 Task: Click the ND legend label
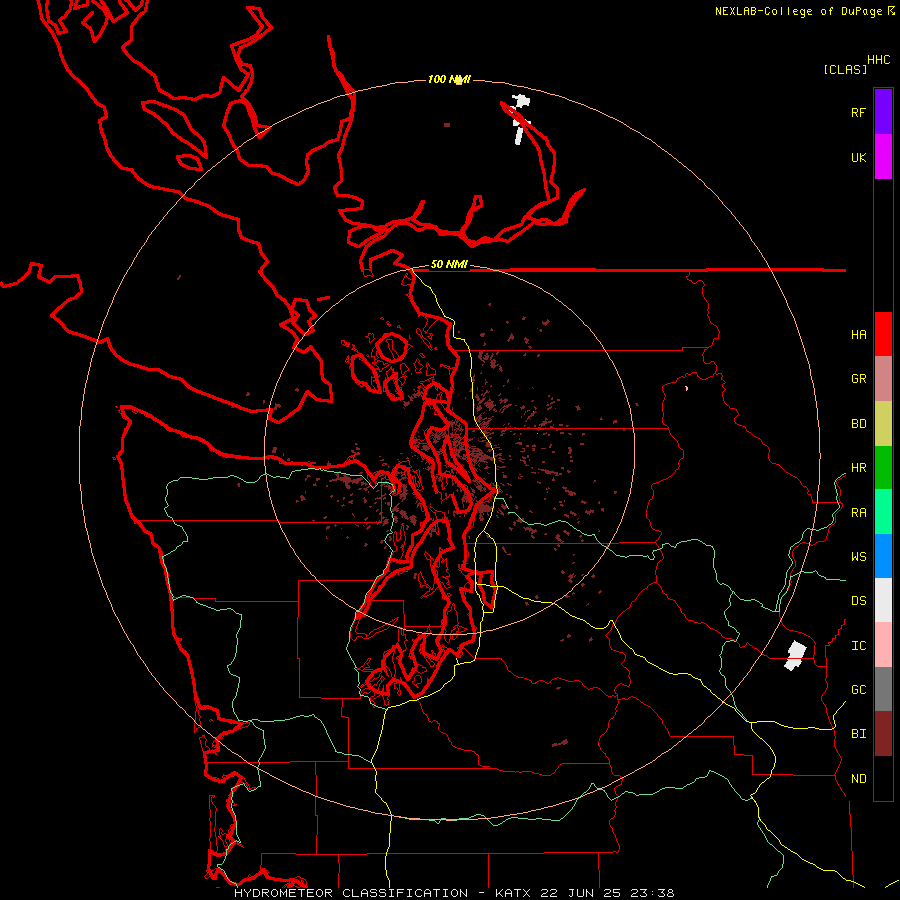point(858,779)
